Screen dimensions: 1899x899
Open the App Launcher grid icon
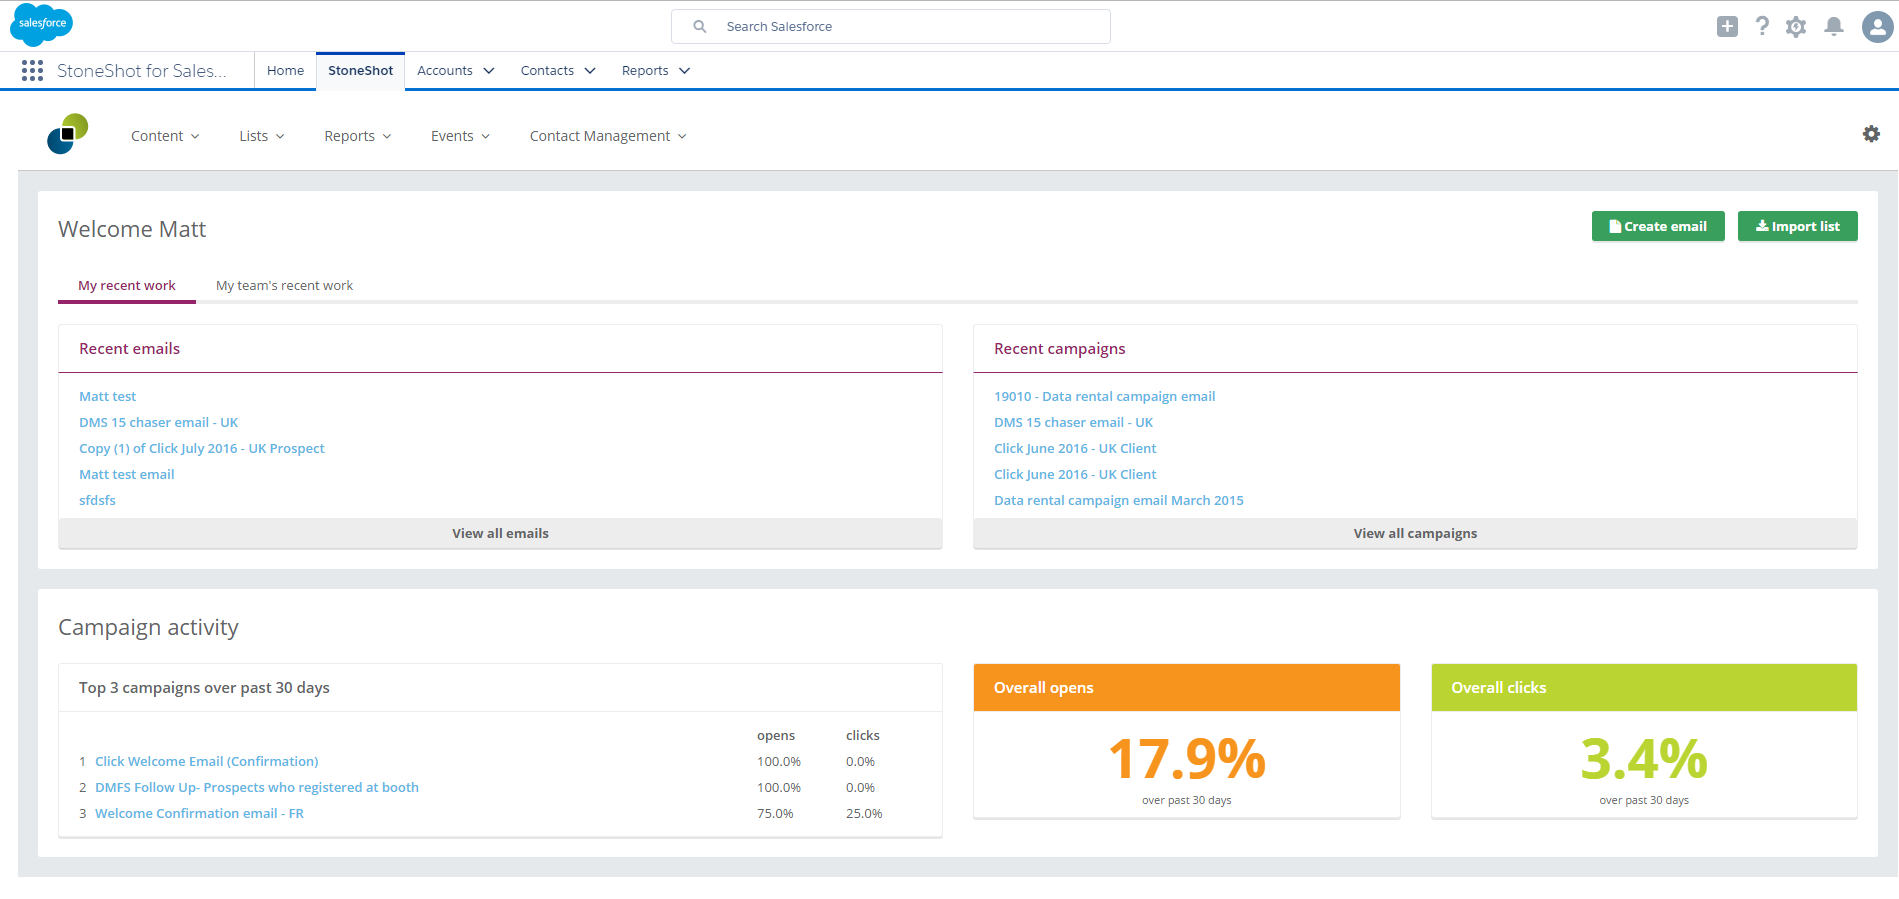(x=32, y=70)
